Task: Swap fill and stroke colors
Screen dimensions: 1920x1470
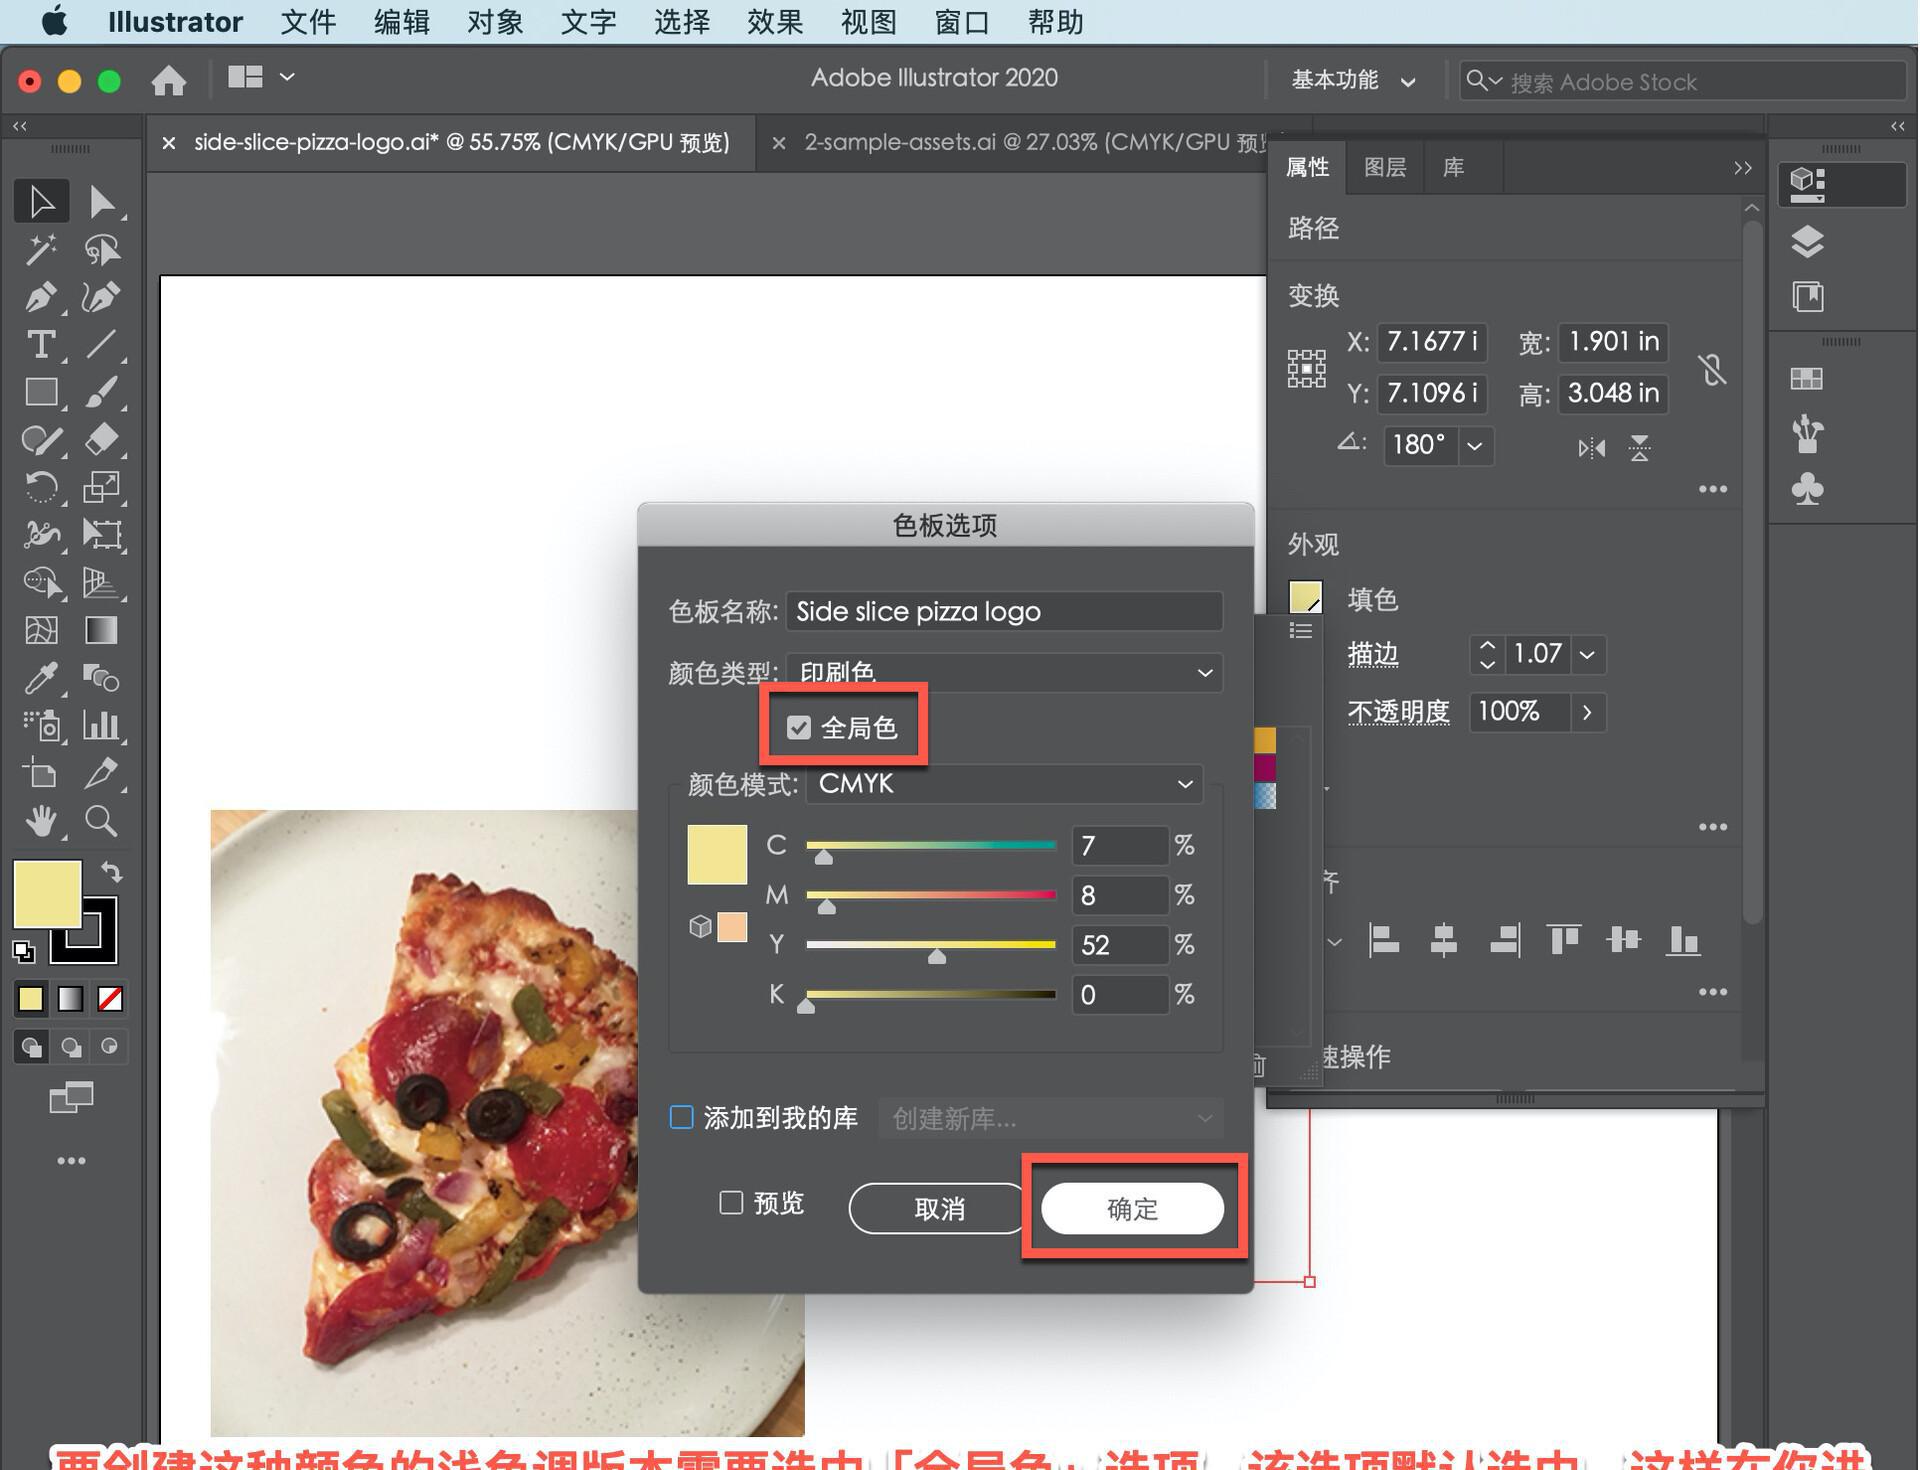Action: pos(111,872)
